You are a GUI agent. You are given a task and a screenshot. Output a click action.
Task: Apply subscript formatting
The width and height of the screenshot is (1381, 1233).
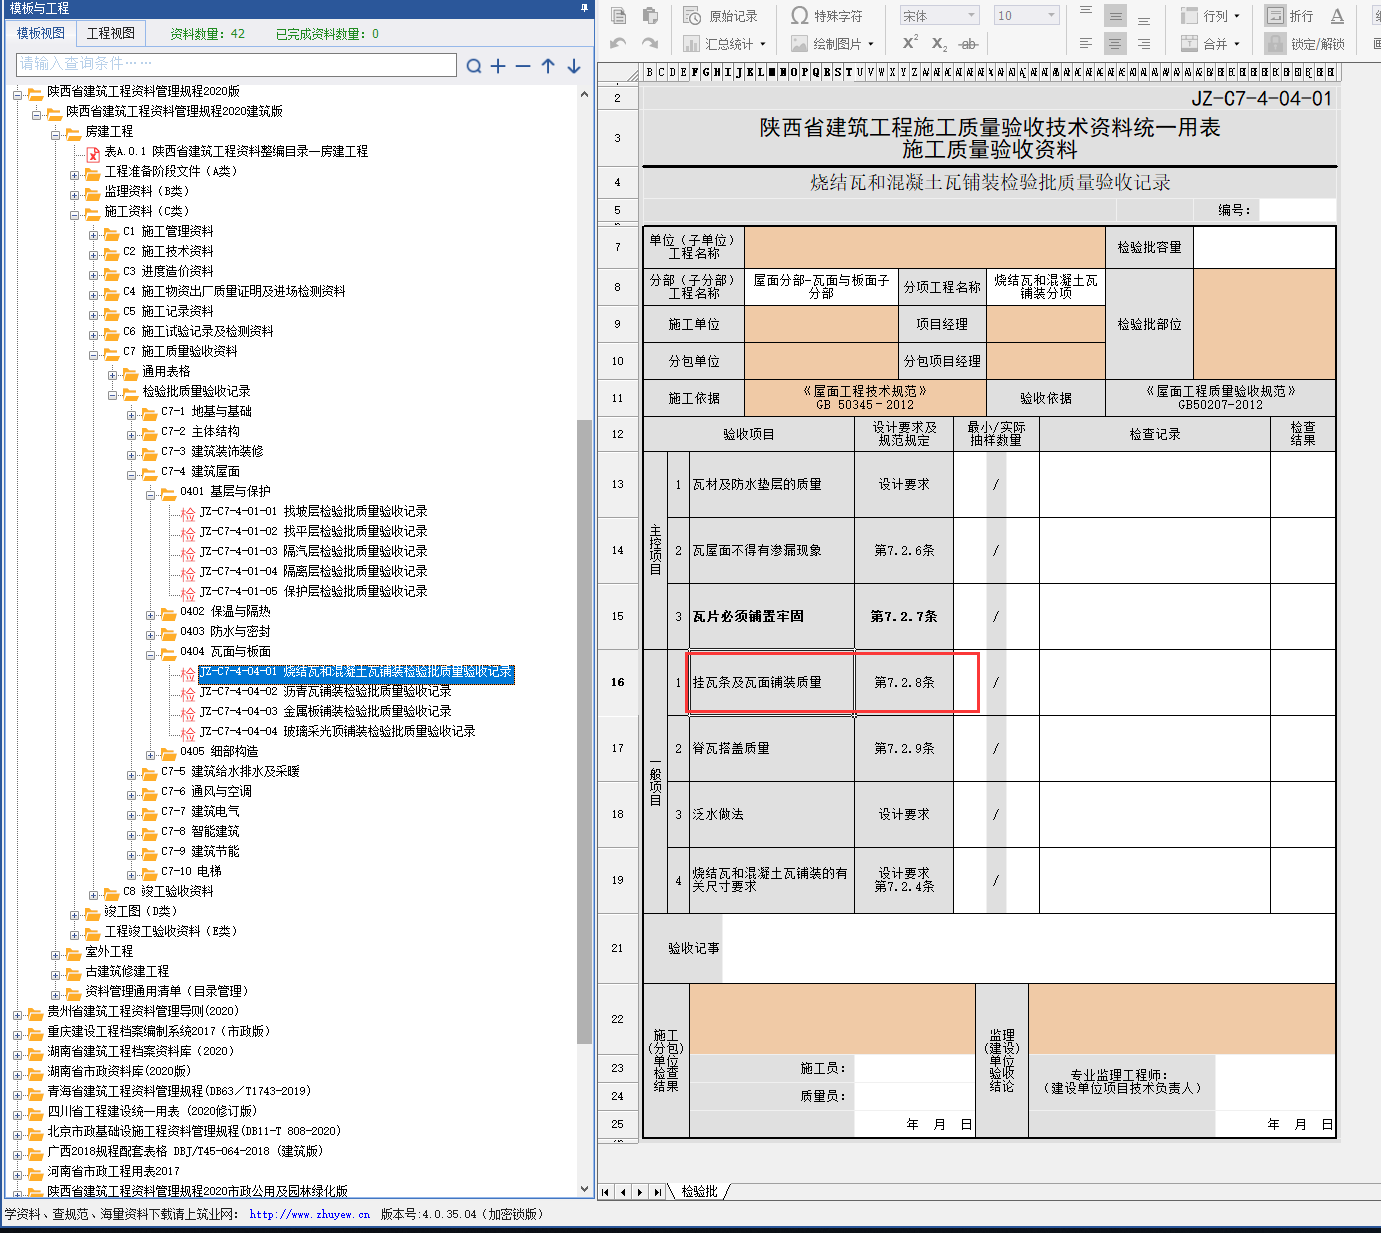939,43
